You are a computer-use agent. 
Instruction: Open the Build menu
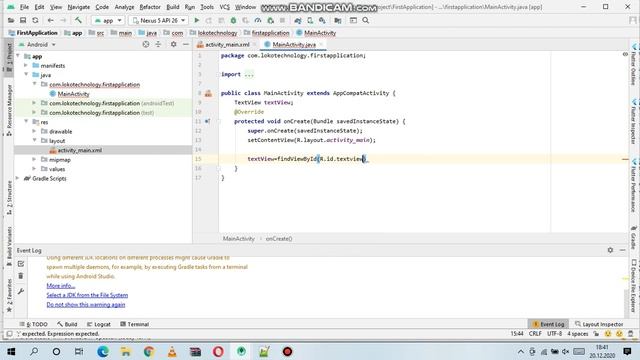click(x=173, y=7)
